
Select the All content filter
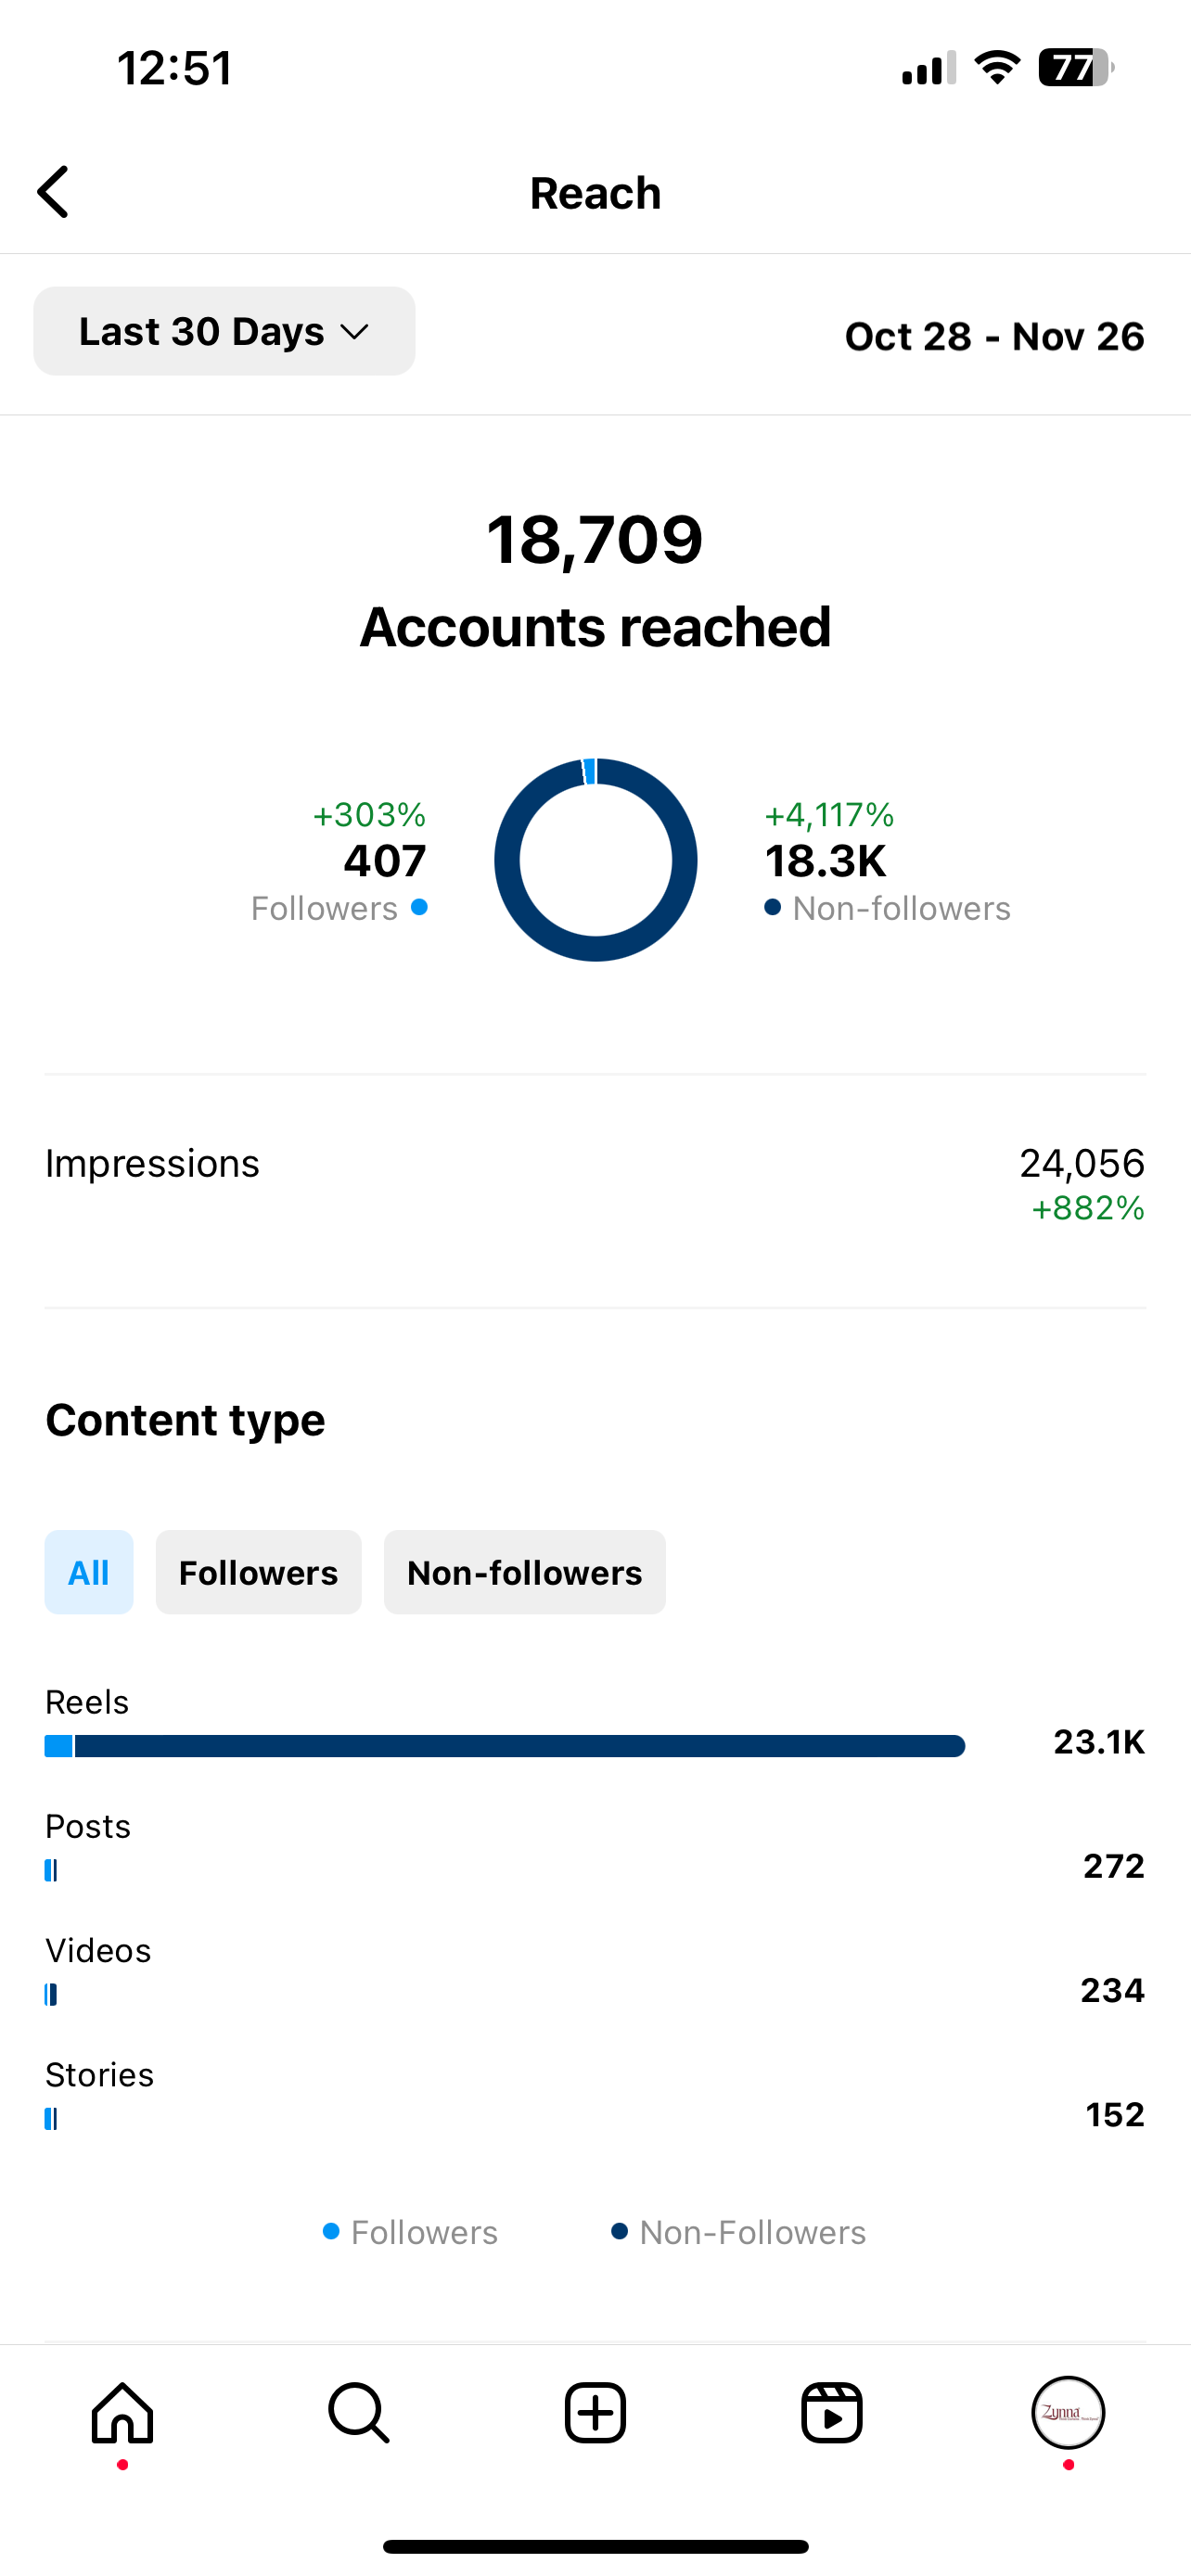coord(89,1572)
